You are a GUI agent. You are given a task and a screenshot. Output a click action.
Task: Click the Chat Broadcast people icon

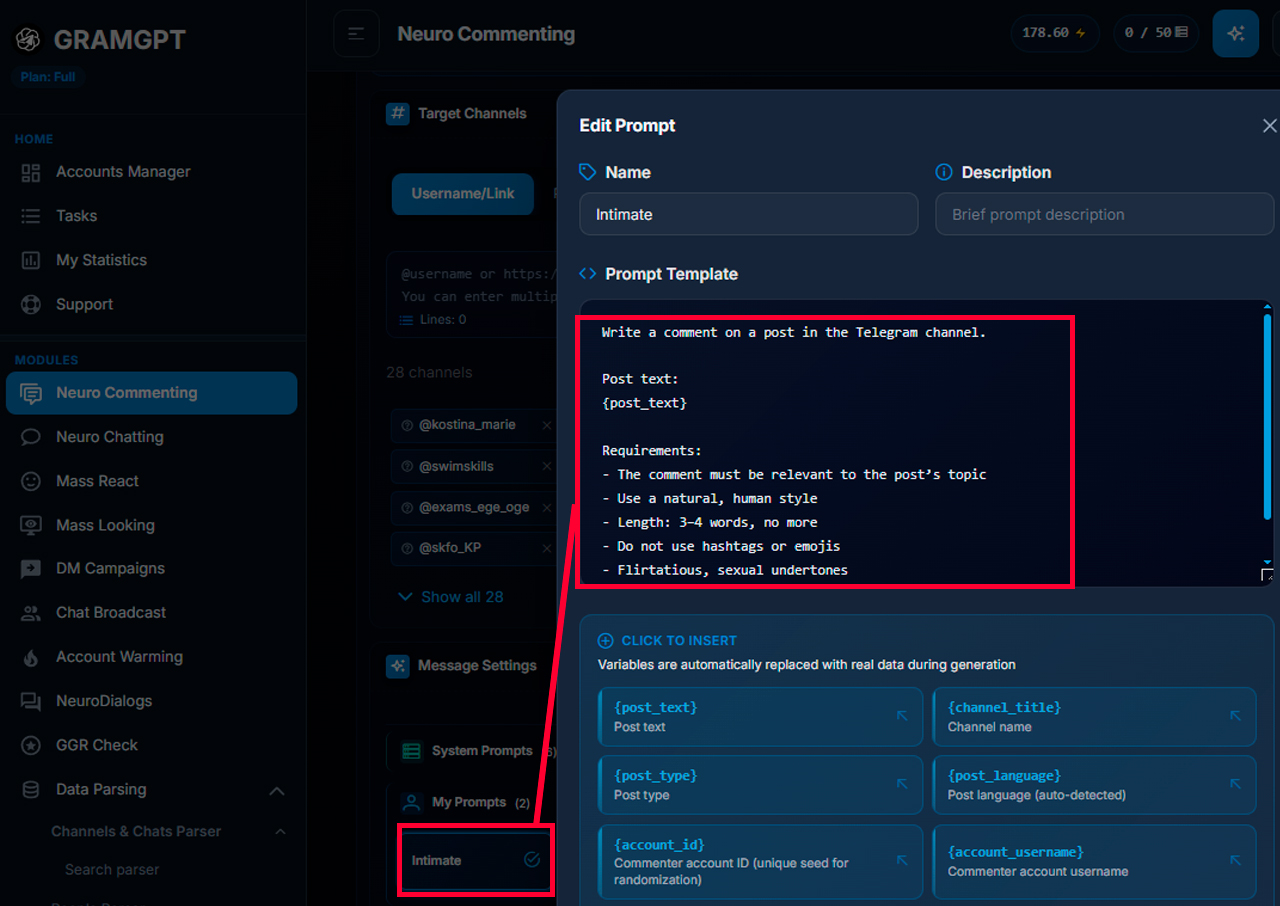click(x=31, y=612)
